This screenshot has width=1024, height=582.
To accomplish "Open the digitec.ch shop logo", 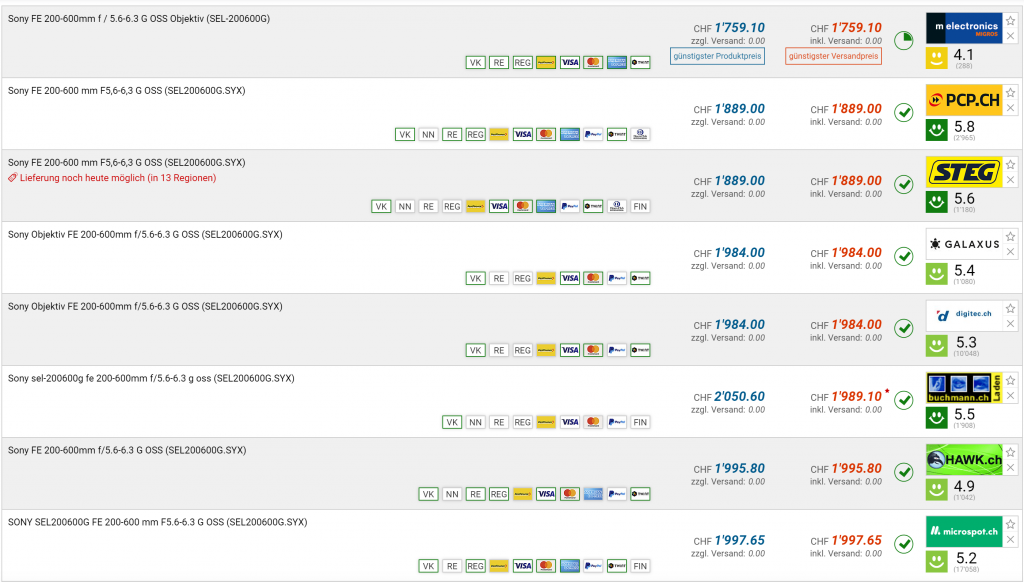I will pos(963,315).
